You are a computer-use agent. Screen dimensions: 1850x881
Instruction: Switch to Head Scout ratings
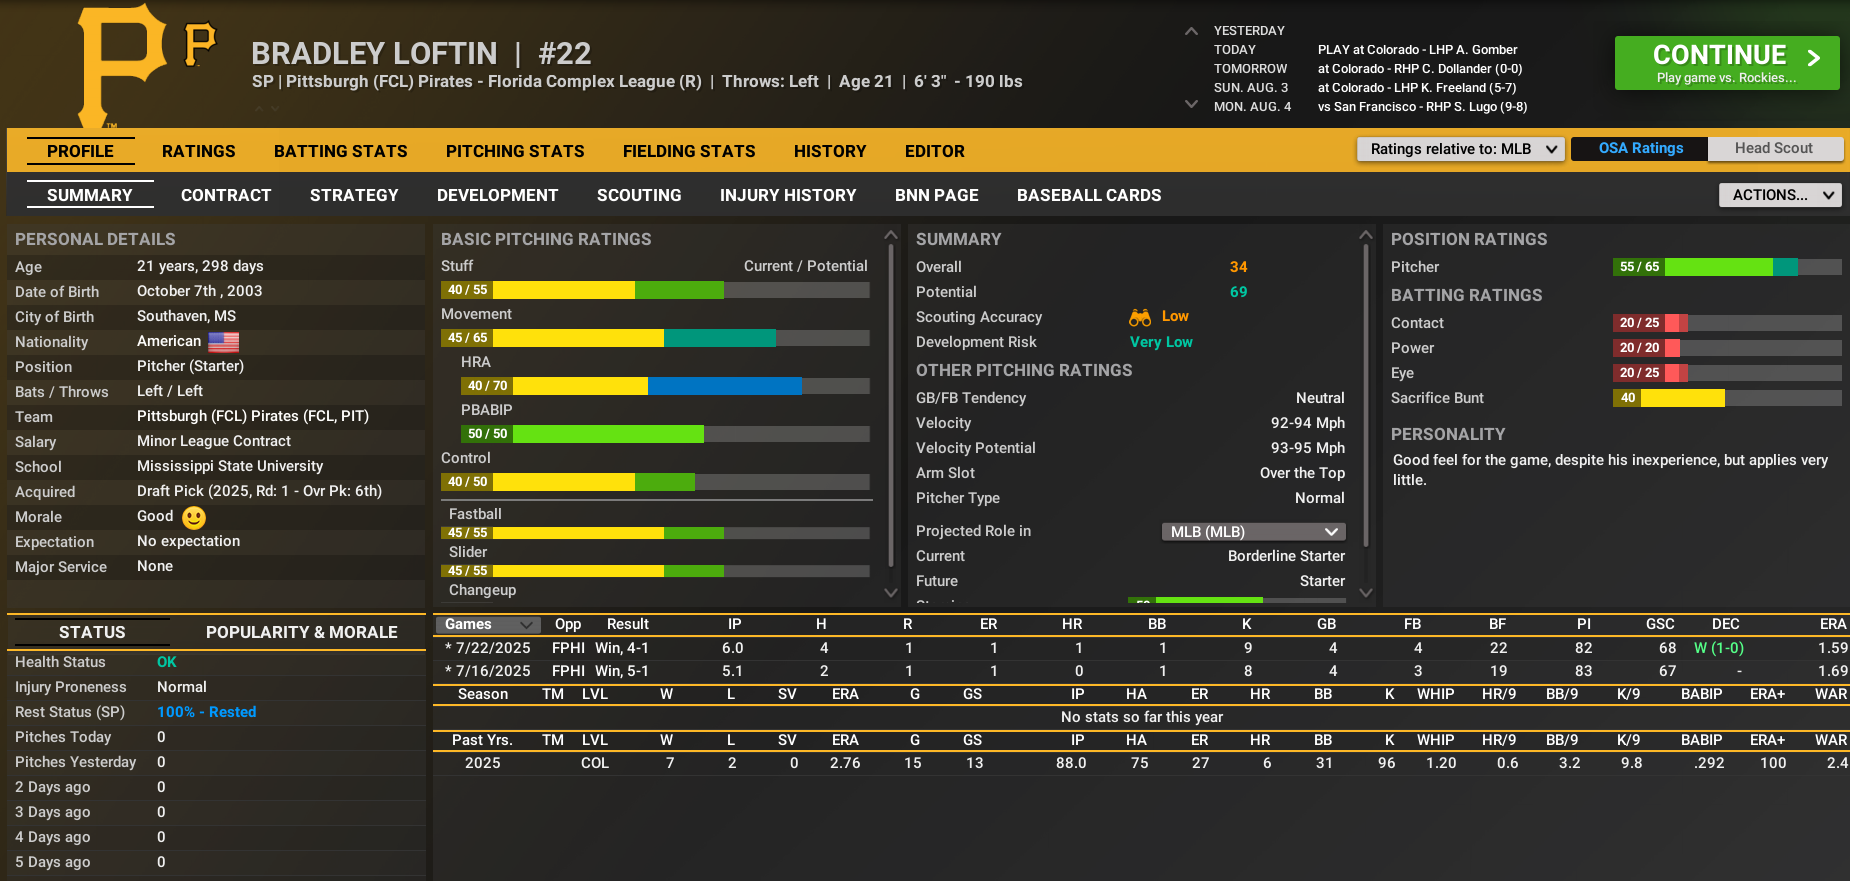click(x=1773, y=149)
